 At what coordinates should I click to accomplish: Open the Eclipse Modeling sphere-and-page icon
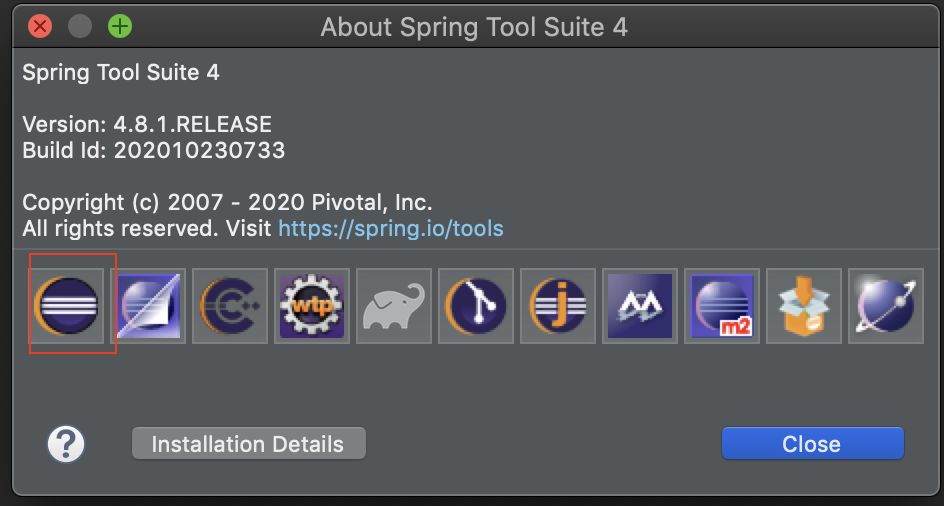(148, 305)
